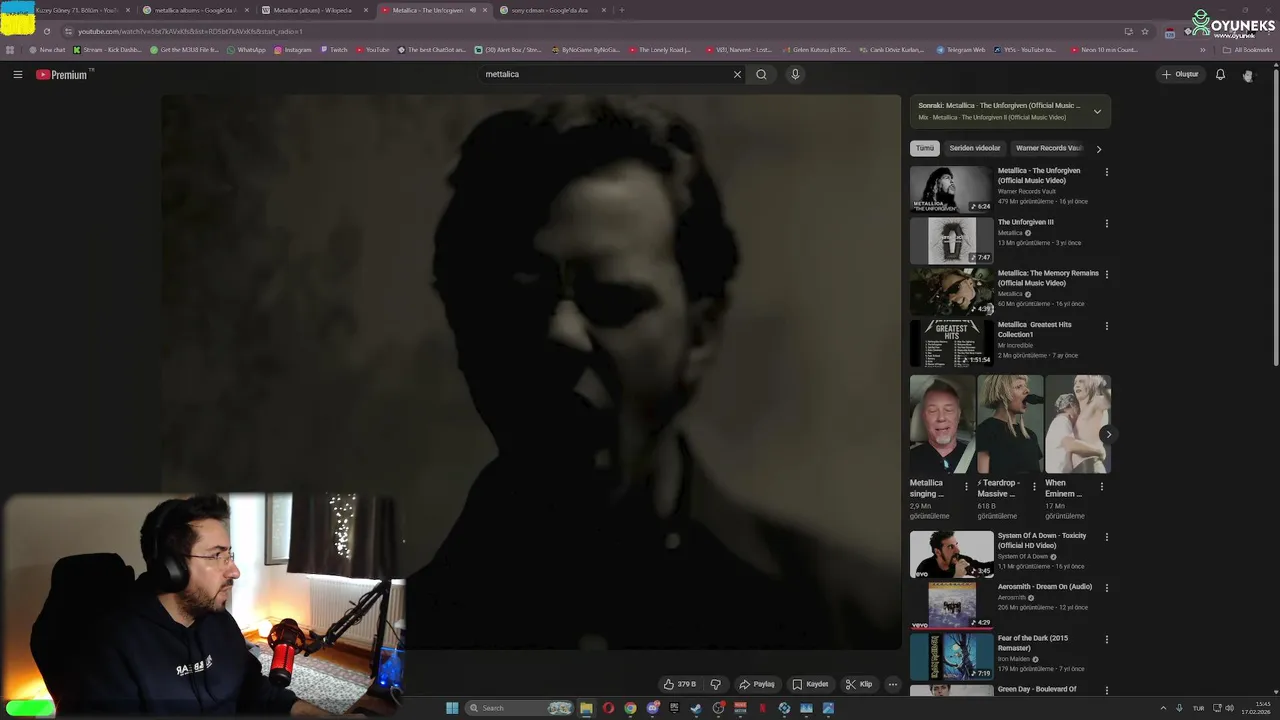Open a new browser tab
1280x720 pixels.
coord(621,10)
